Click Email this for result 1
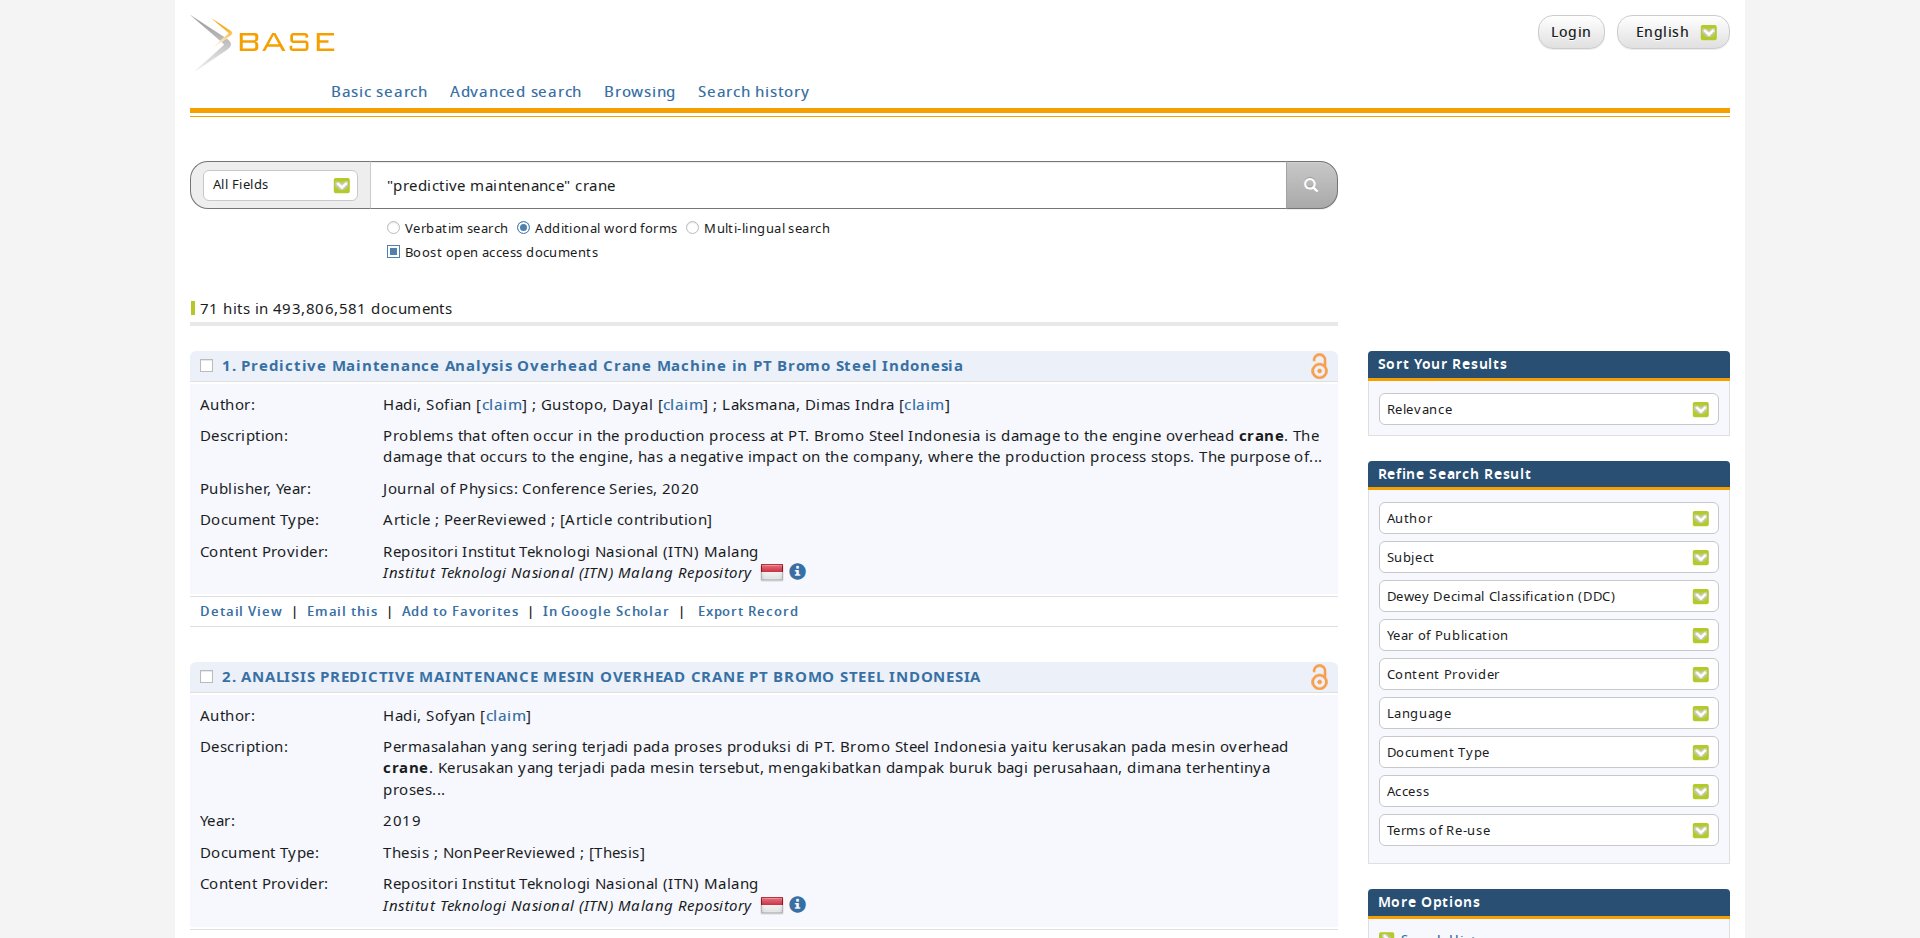The image size is (1920, 938). [342, 611]
